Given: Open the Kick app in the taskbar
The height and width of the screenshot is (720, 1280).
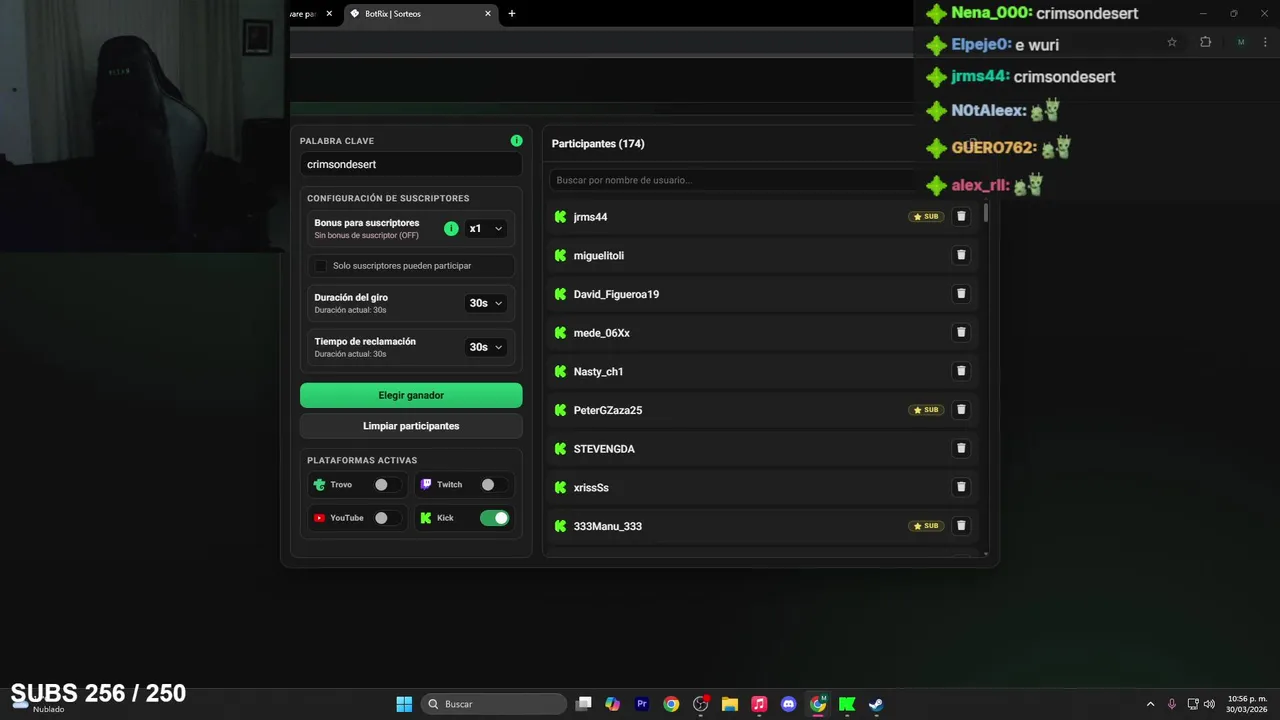Looking at the screenshot, I should click(x=847, y=704).
